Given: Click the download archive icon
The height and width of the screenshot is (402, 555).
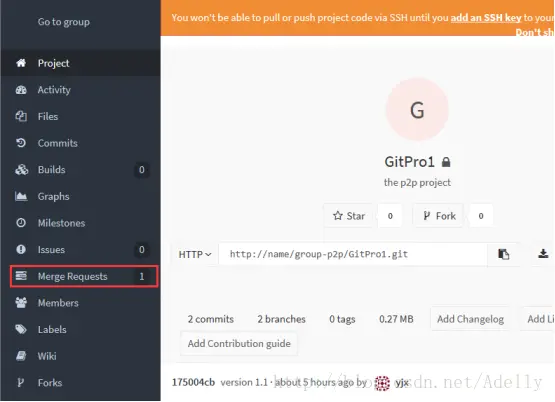Looking at the screenshot, I should pyautogui.click(x=543, y=254).
